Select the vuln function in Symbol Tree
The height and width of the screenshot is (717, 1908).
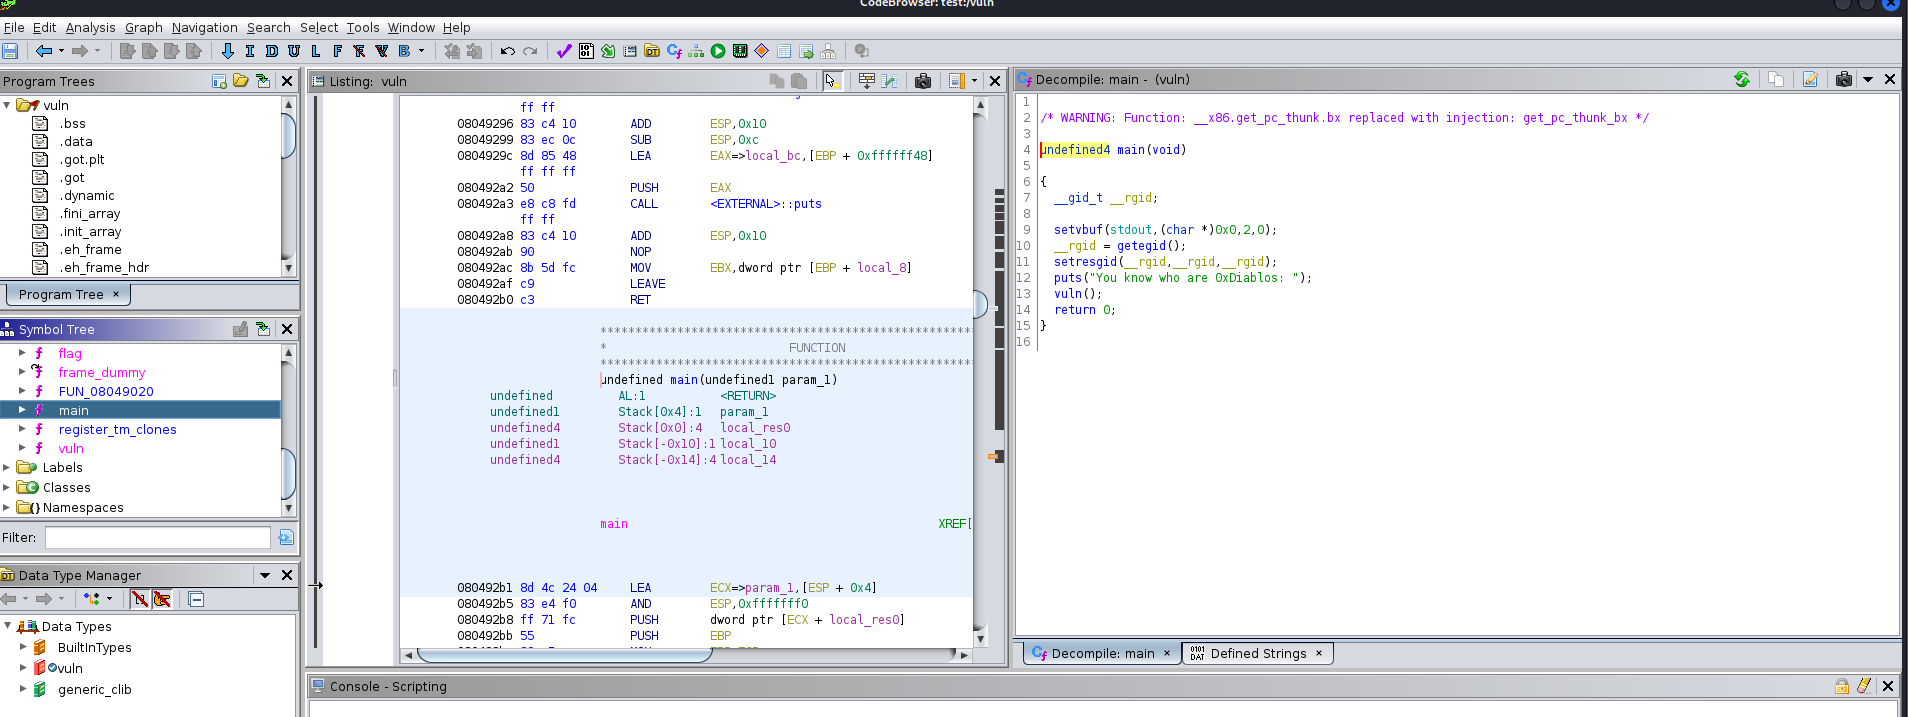pyautogui.click(x=71, y=448)
